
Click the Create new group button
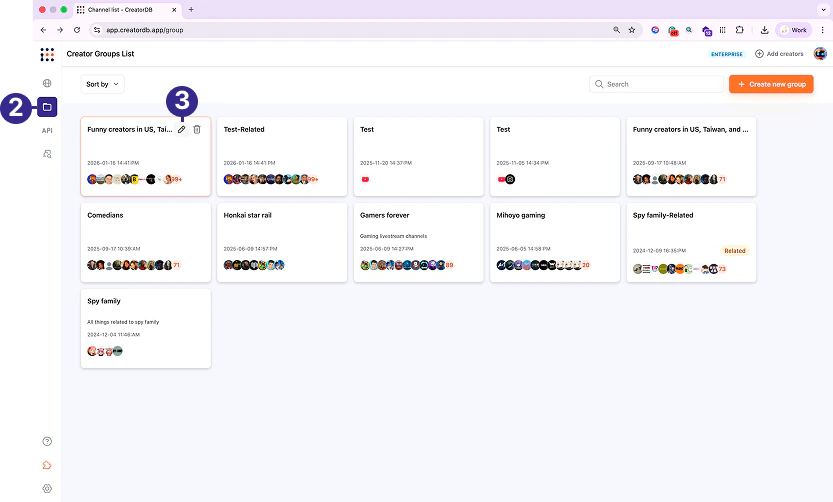771,84
